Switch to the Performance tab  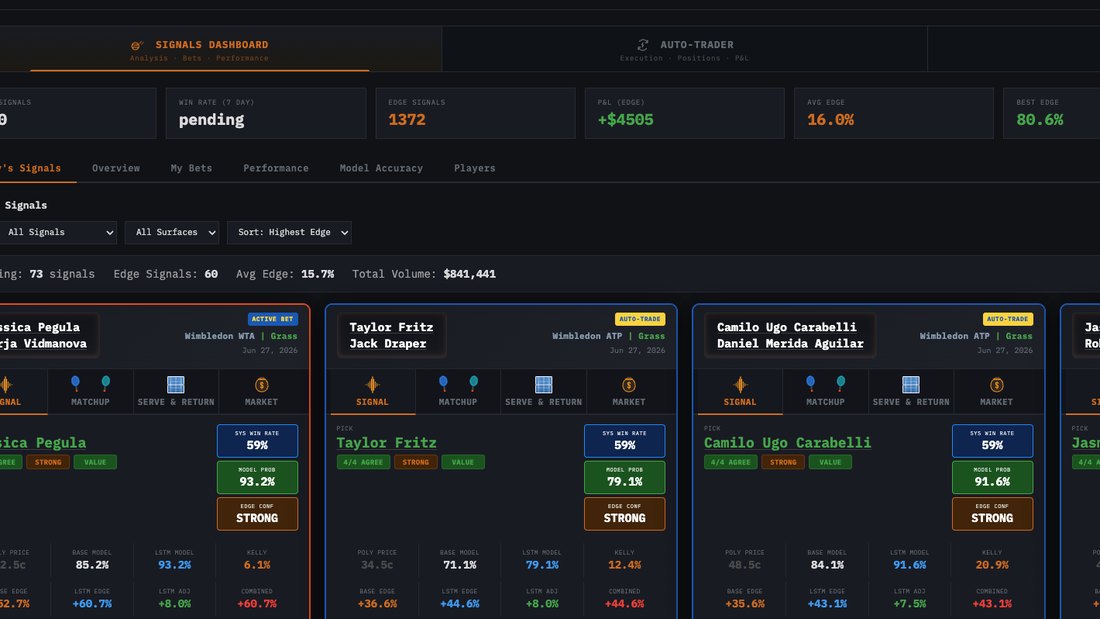pos(276,168)
